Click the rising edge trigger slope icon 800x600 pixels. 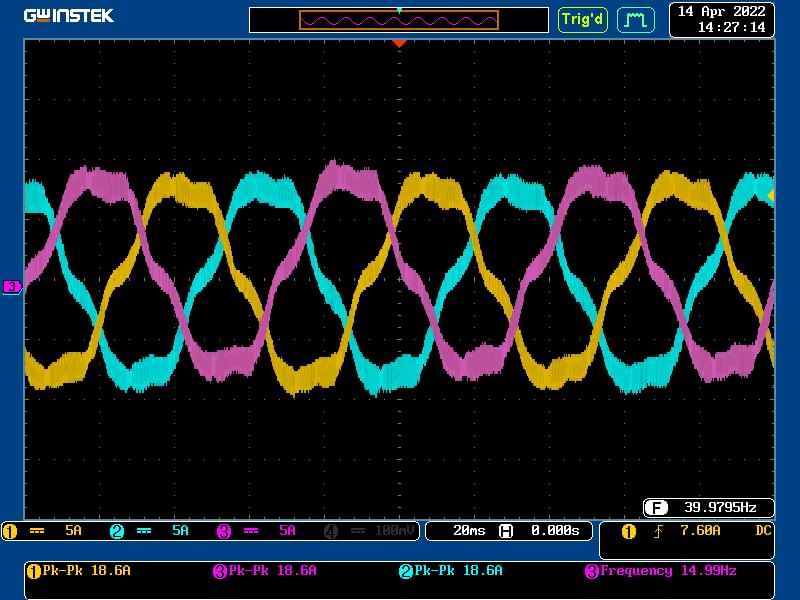658,532
